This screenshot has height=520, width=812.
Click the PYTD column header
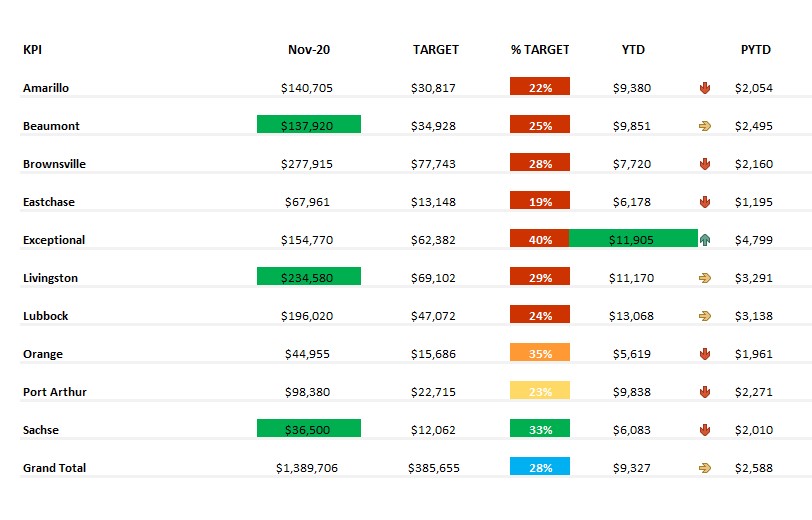coord(756,50)
